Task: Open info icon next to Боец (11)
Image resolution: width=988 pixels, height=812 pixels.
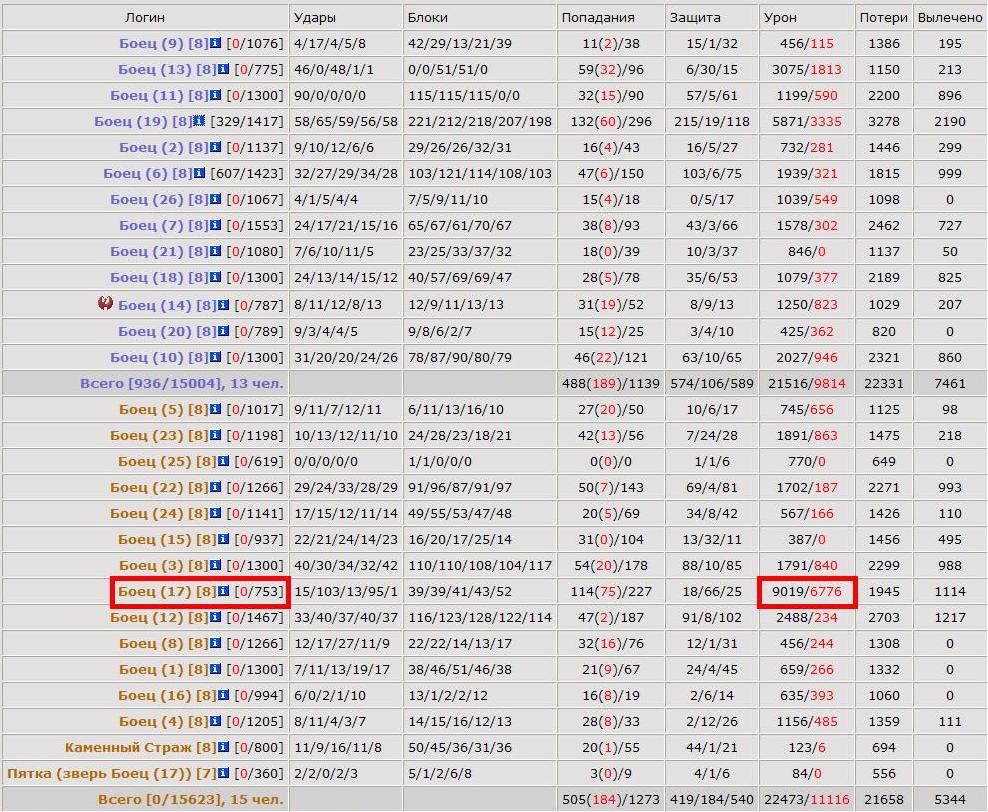Action: [x=215, y=94]
